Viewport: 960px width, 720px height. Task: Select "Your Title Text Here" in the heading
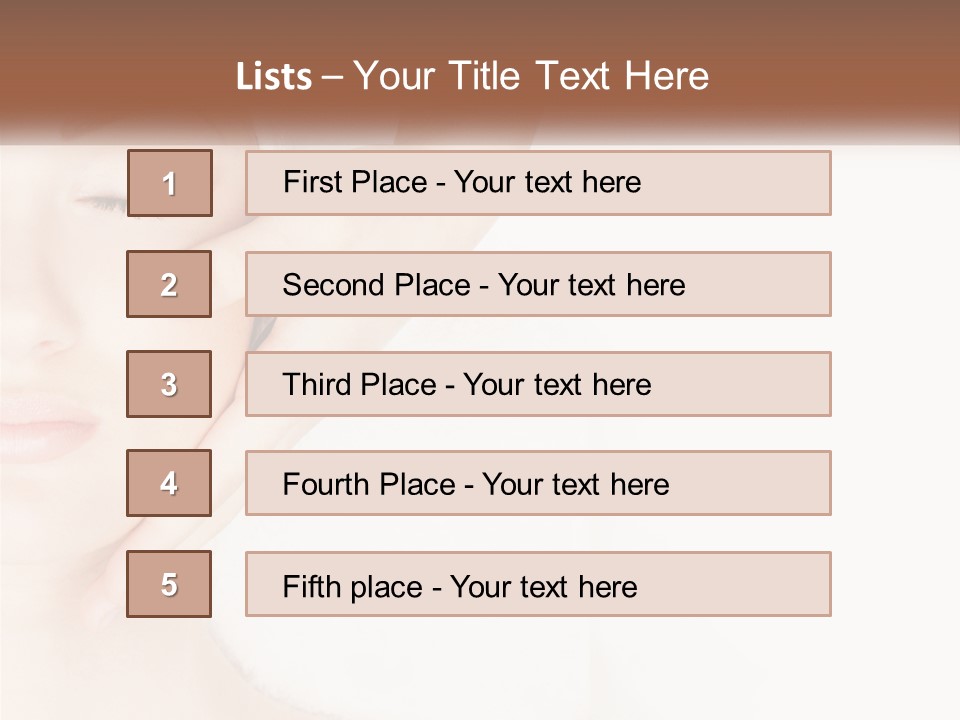[x=531, y=77]
